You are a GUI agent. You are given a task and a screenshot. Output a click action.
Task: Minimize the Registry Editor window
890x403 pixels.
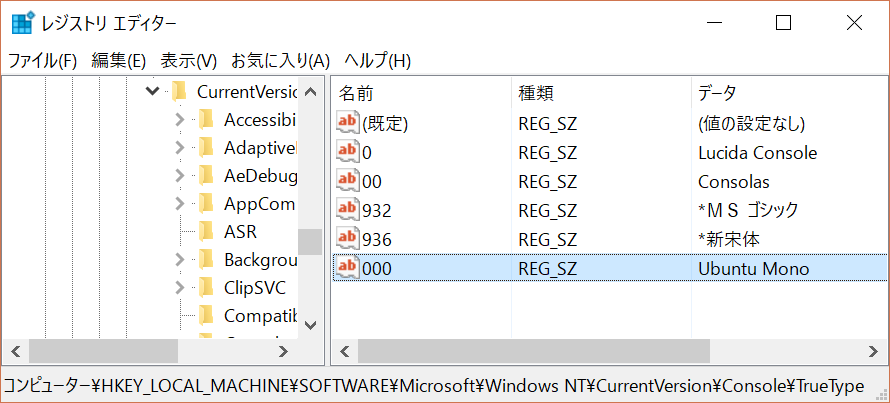[x=715, y=23]
